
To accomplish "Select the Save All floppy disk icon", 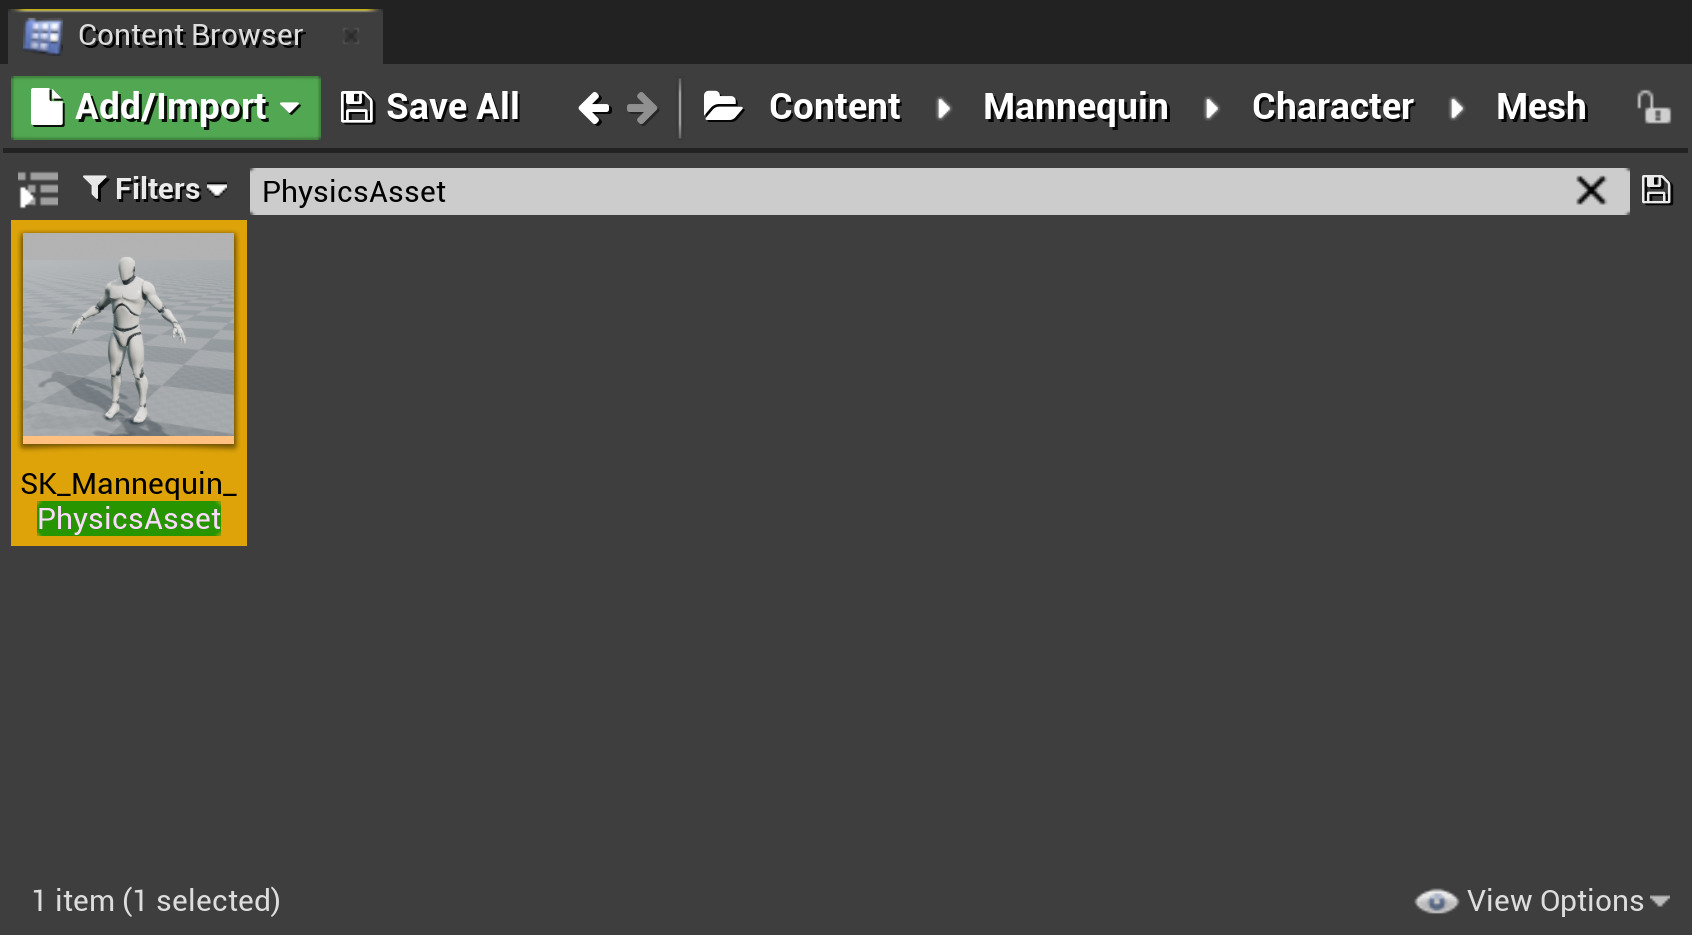I will 355,106.
